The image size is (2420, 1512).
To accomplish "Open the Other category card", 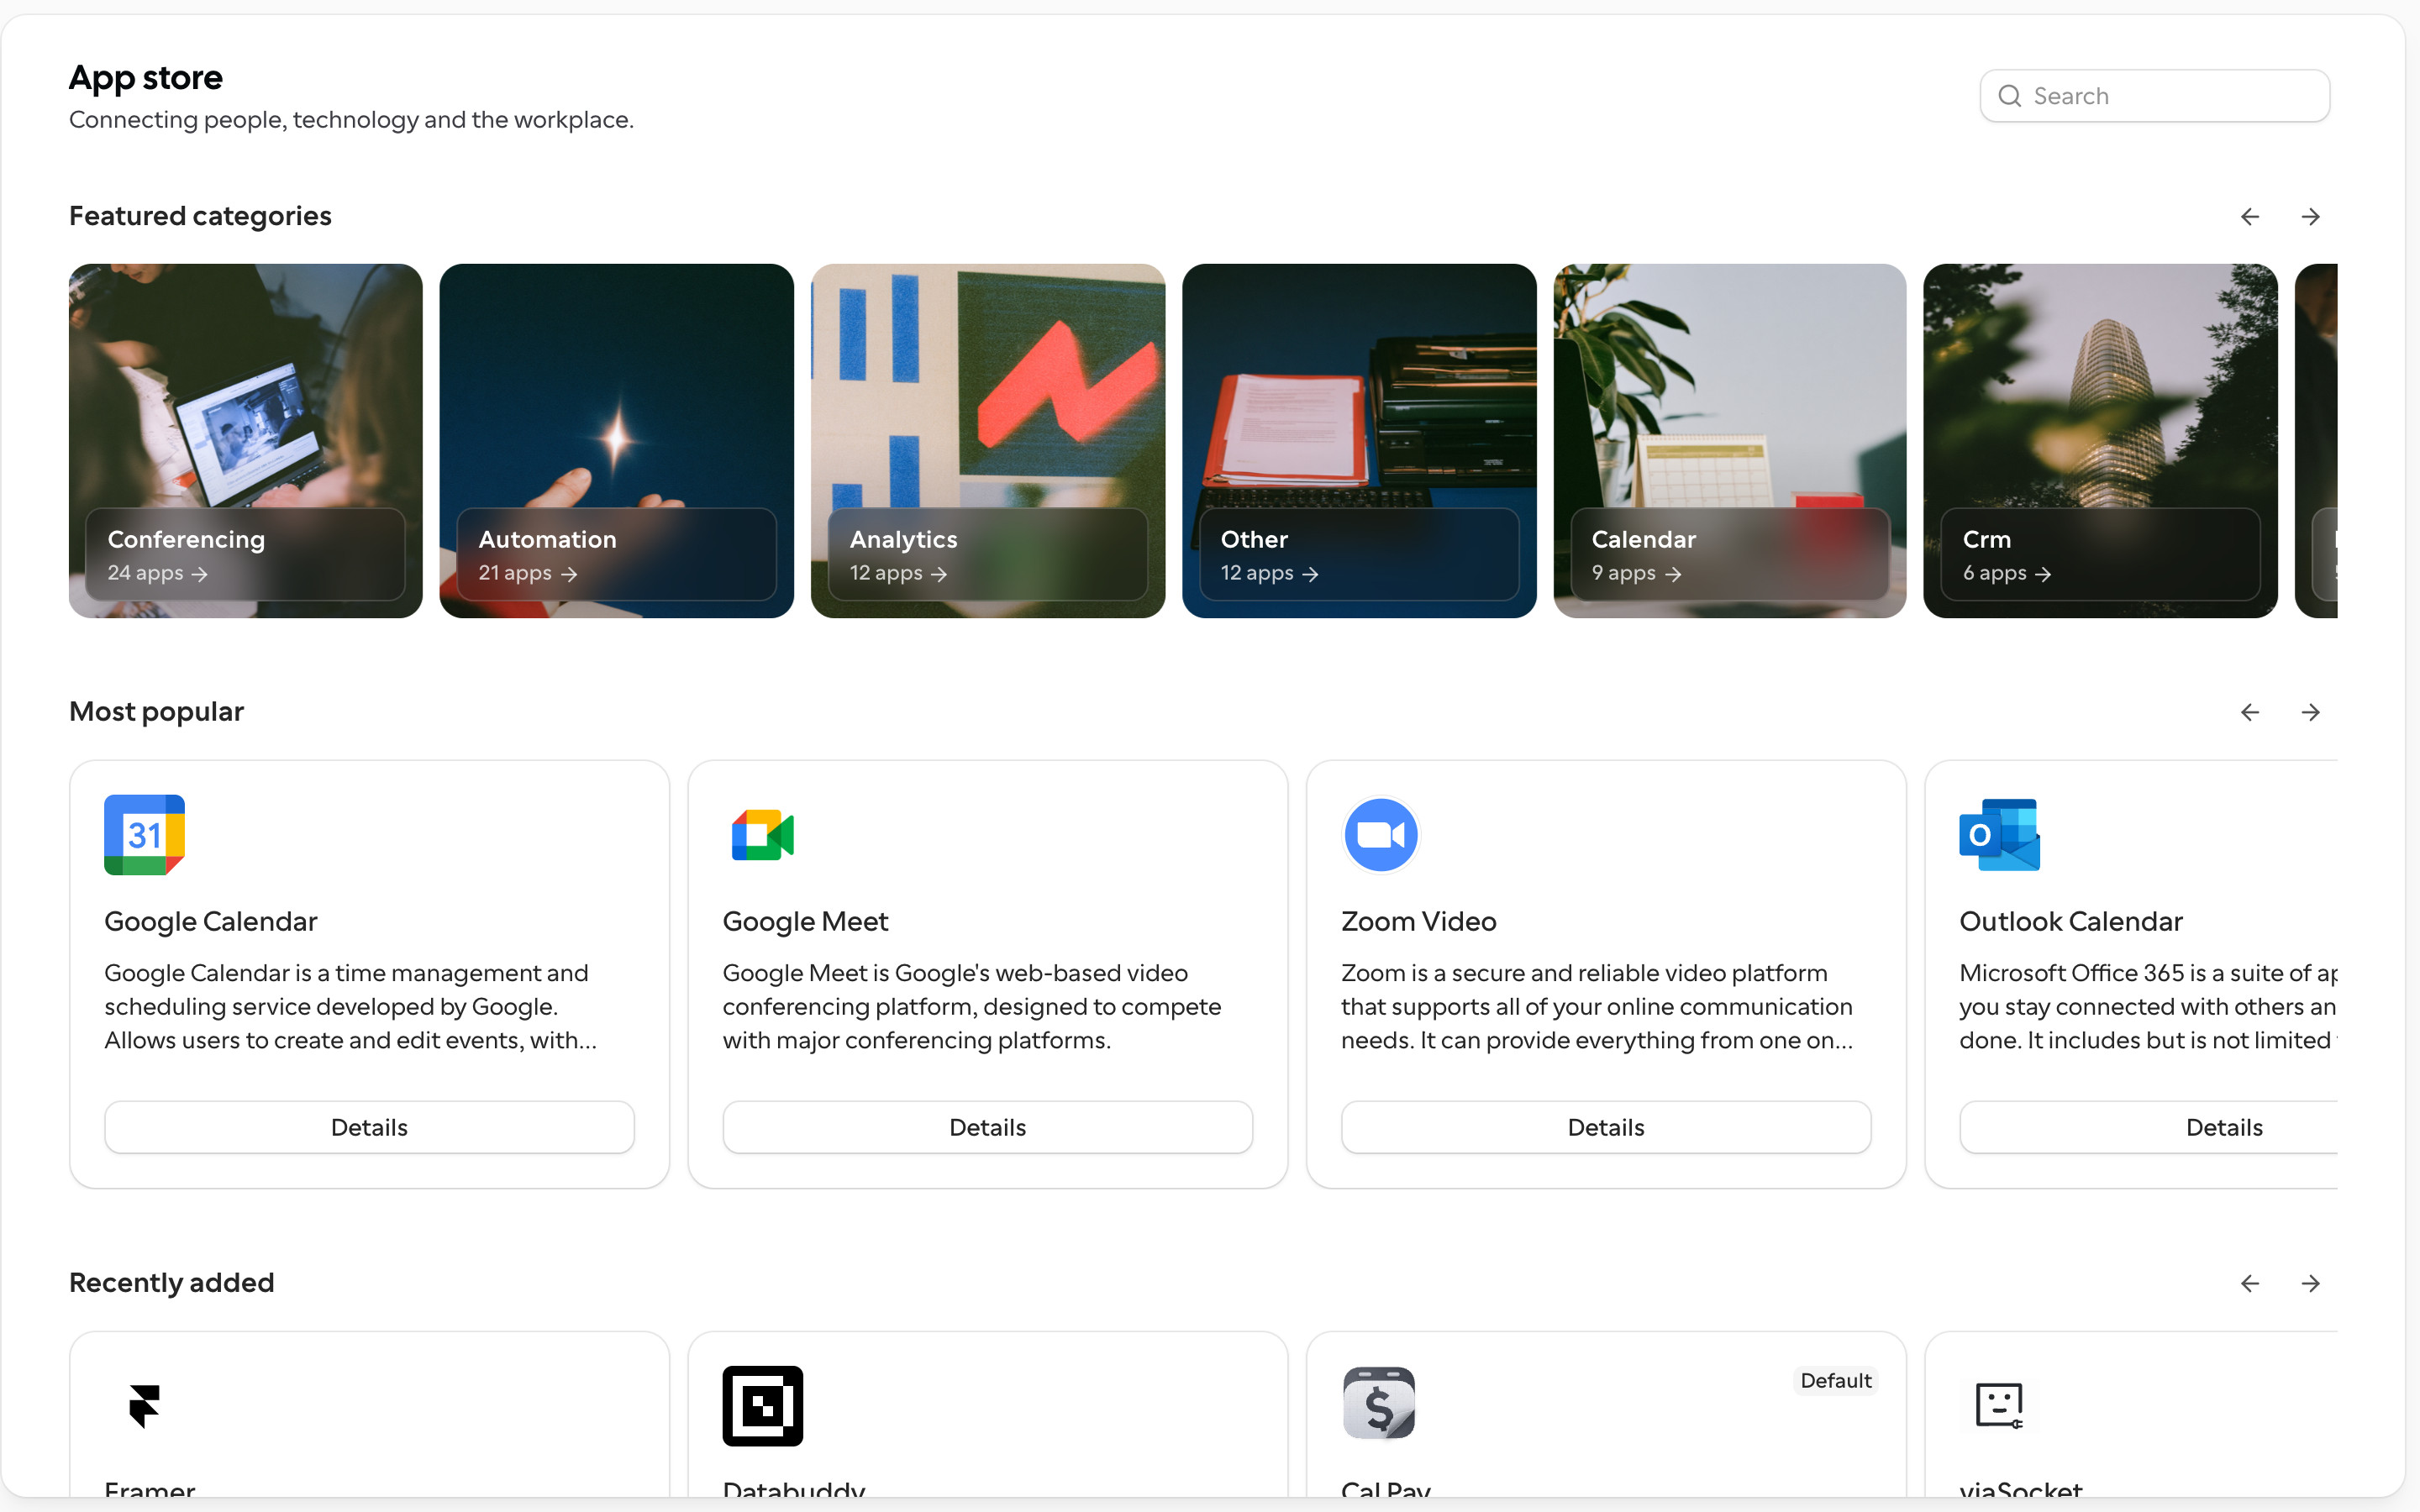I will tap(1359, 441).
